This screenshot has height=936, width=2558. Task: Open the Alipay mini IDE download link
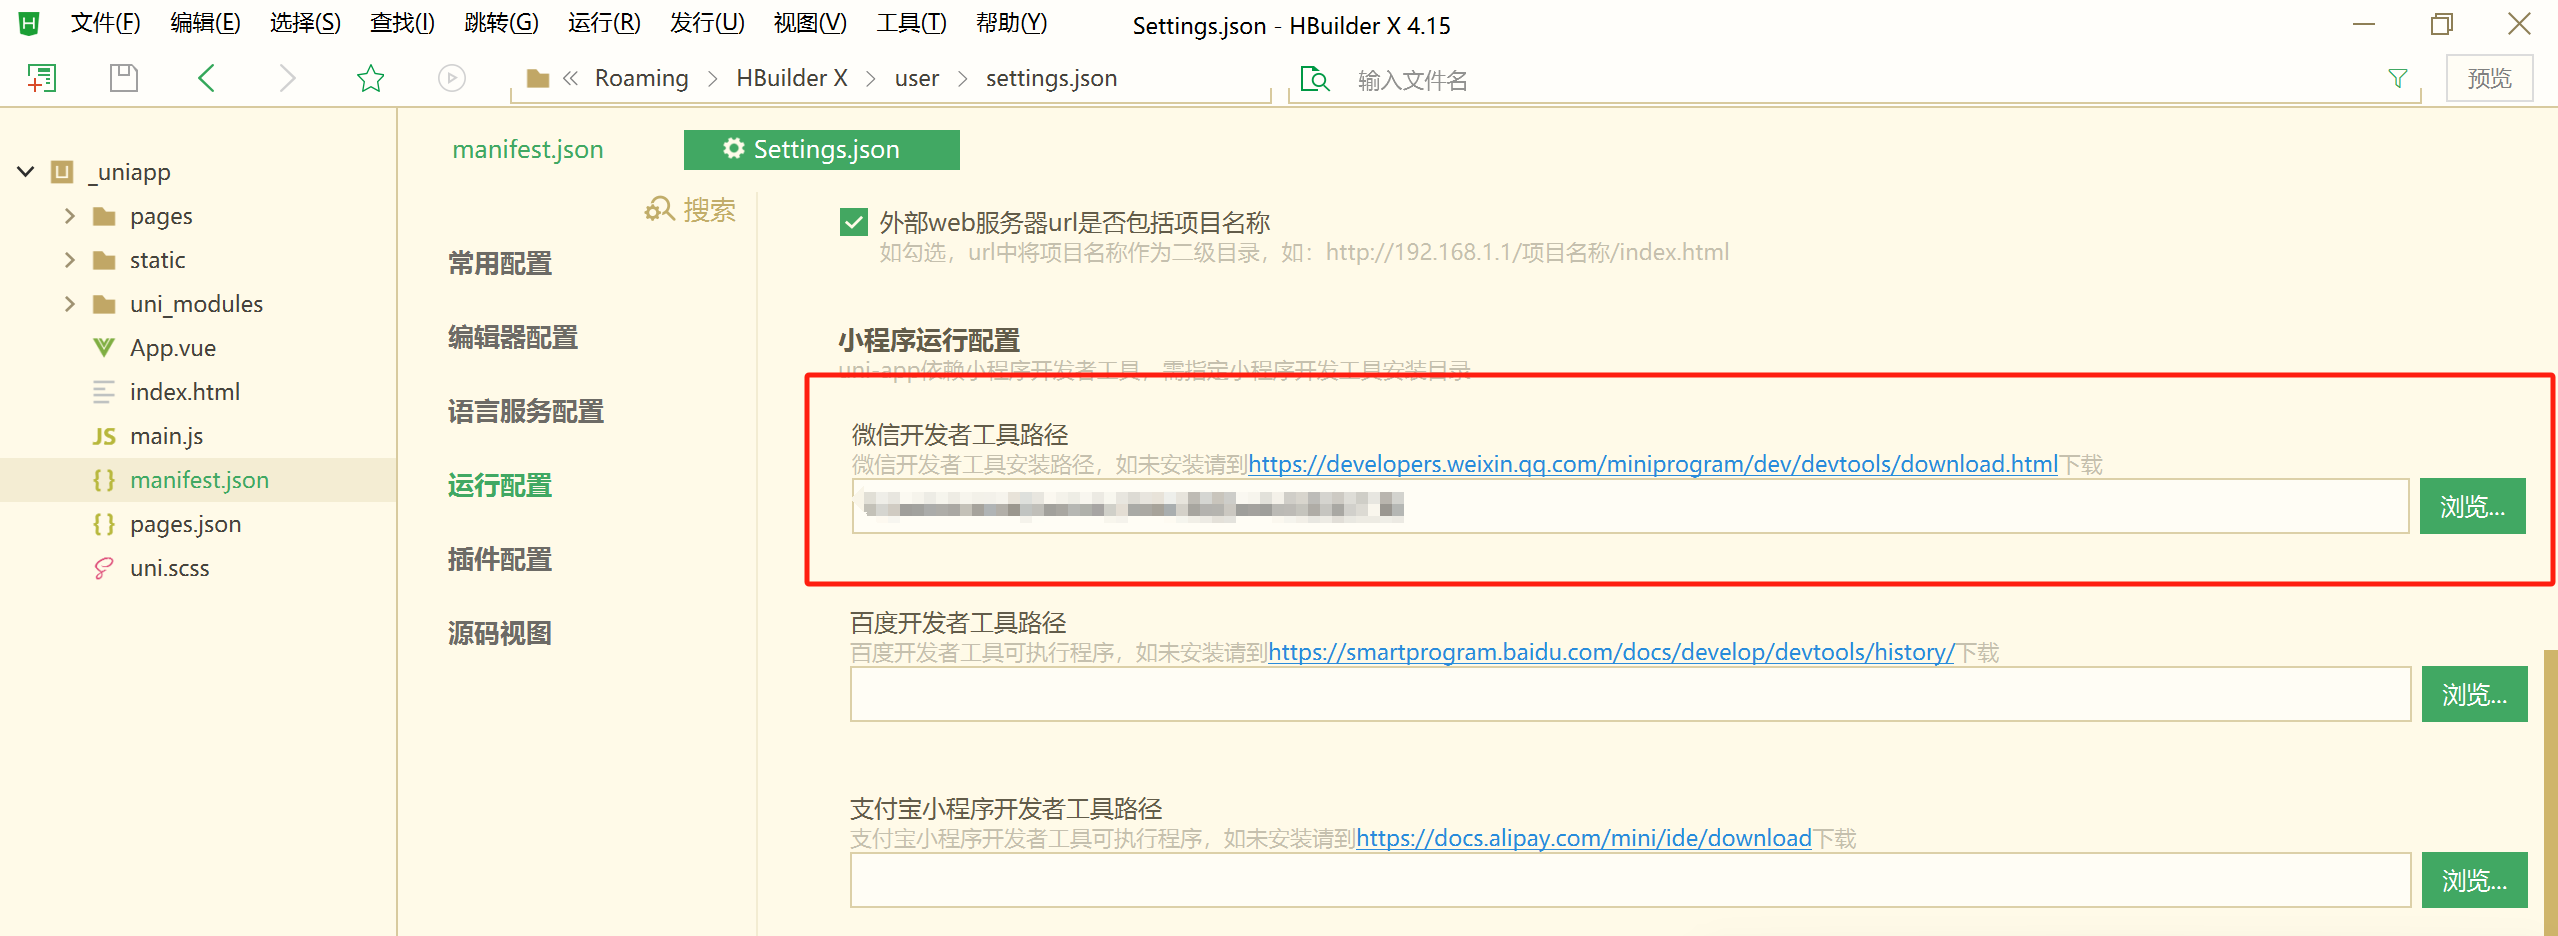tap(1583, 838)
